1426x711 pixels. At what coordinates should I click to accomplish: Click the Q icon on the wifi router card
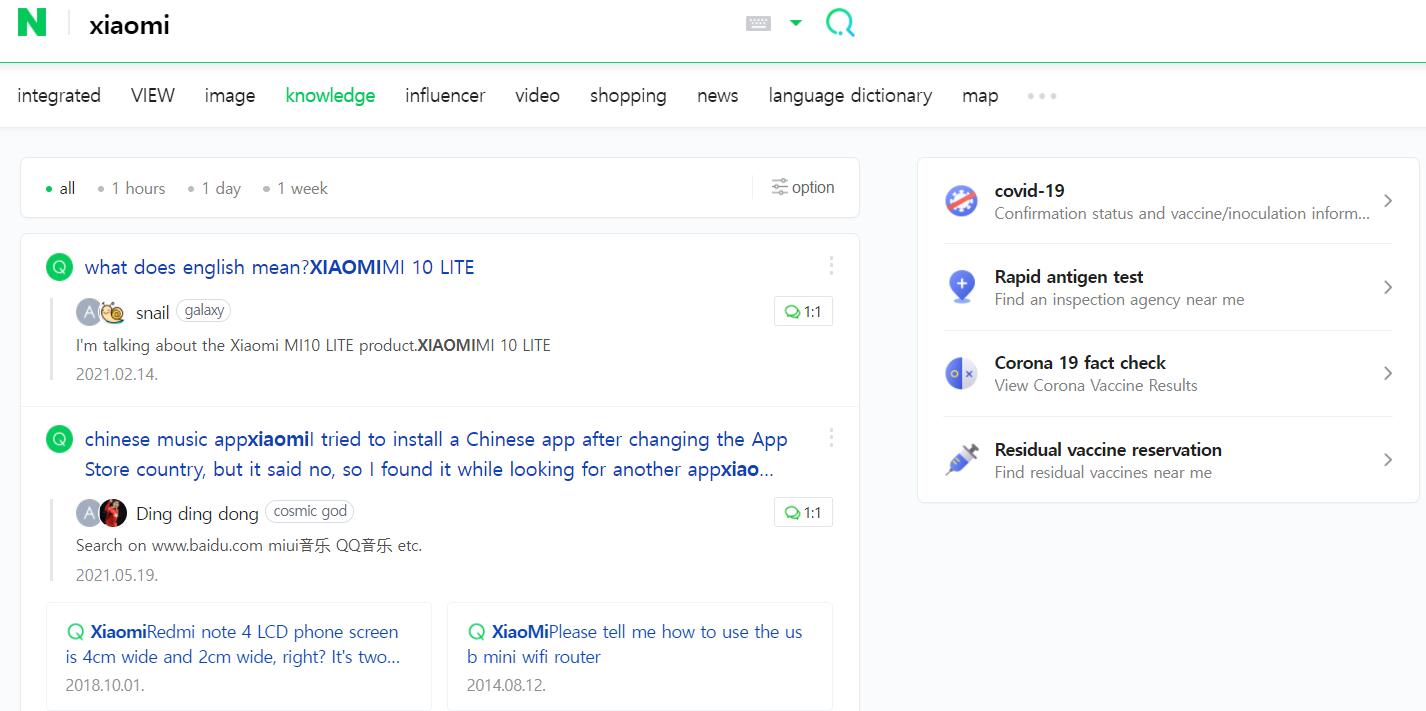point(476,632)
